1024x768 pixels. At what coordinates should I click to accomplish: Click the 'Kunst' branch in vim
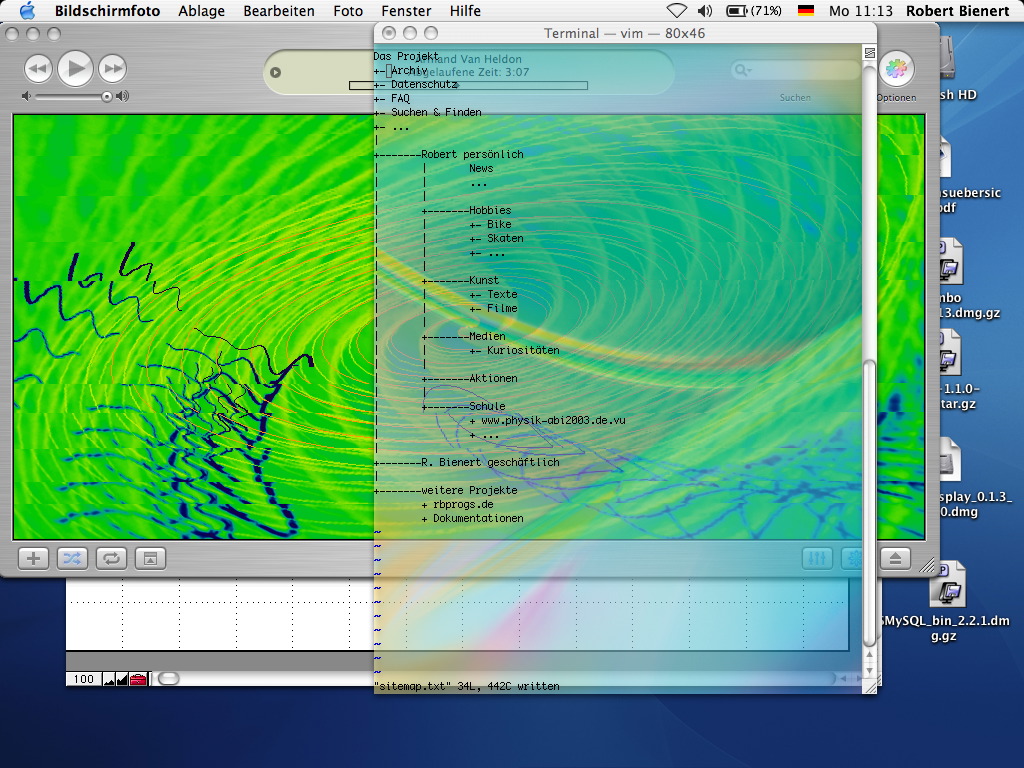(x=484, y=280)
